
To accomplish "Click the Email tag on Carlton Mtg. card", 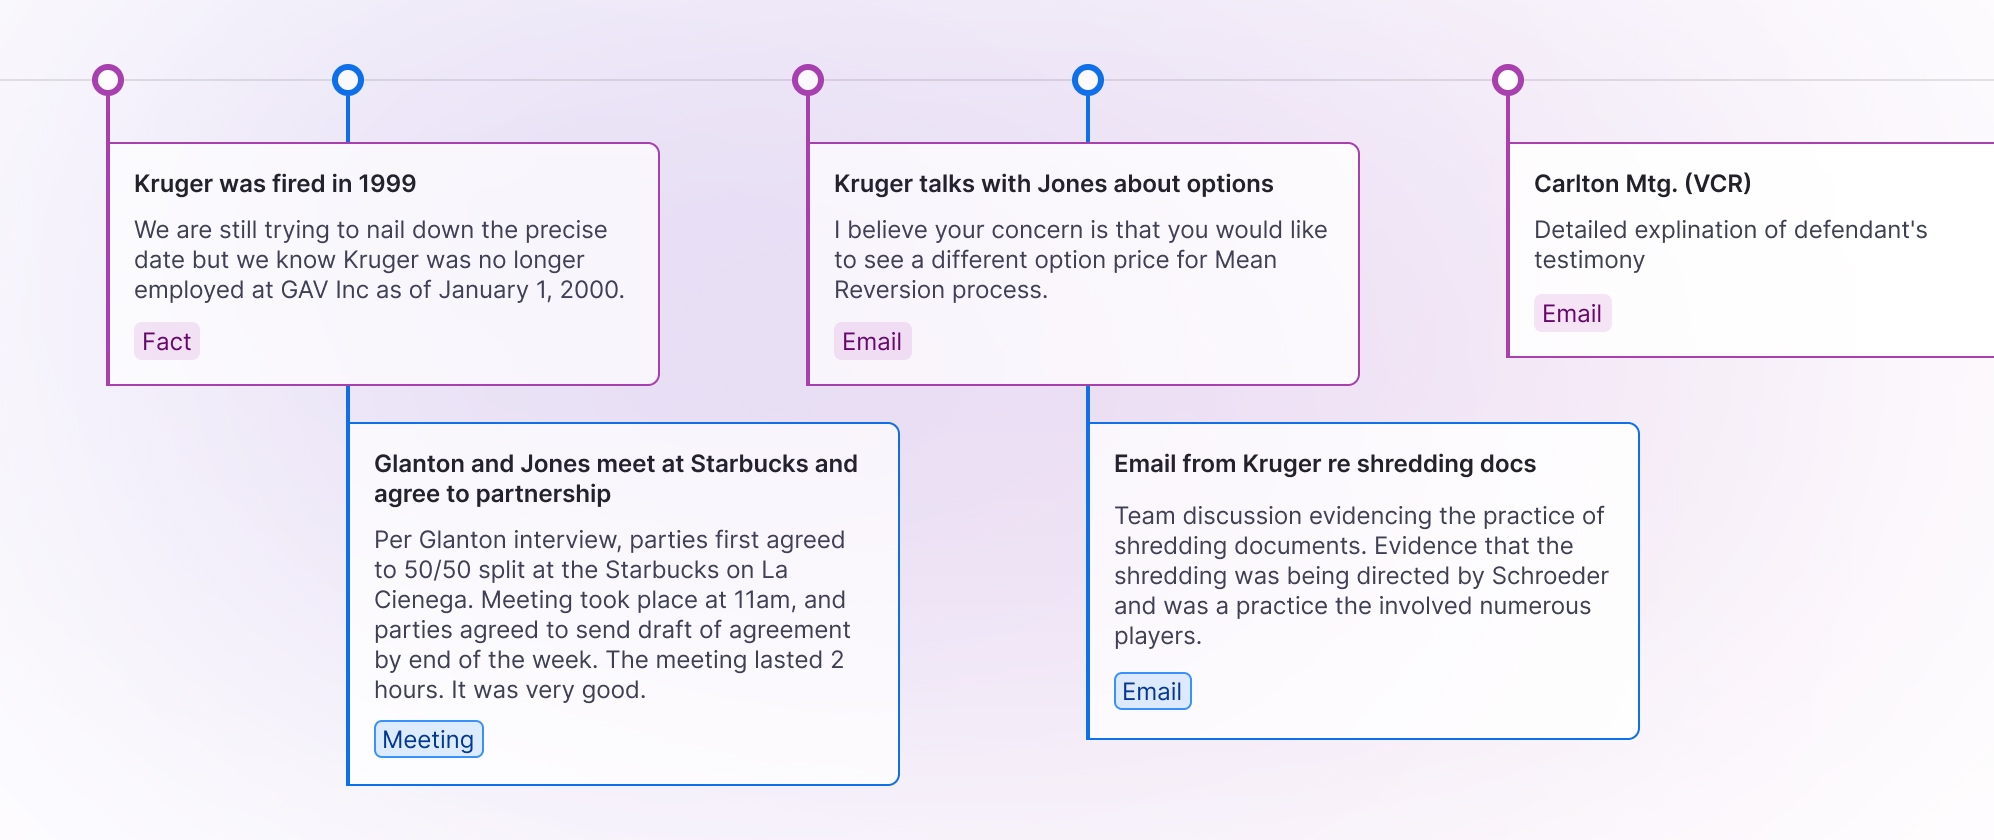I will click(1572, 314).
